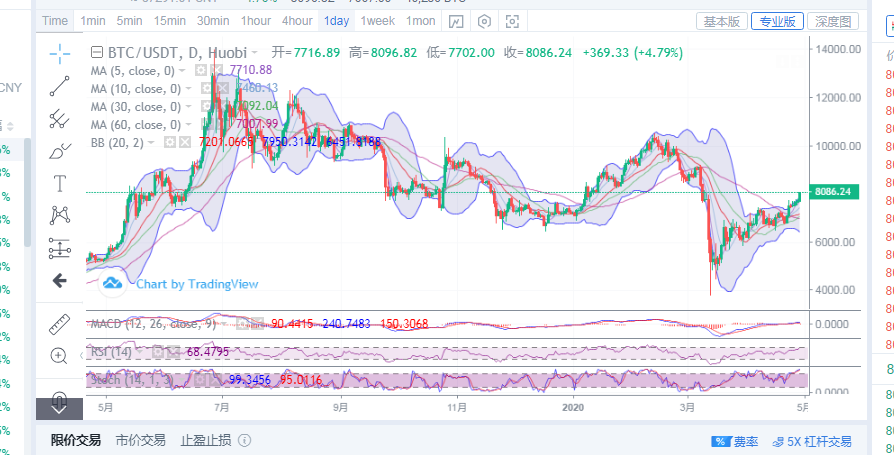Collapse the BTC/USDT indicator legend box

[x=97, y=53]
